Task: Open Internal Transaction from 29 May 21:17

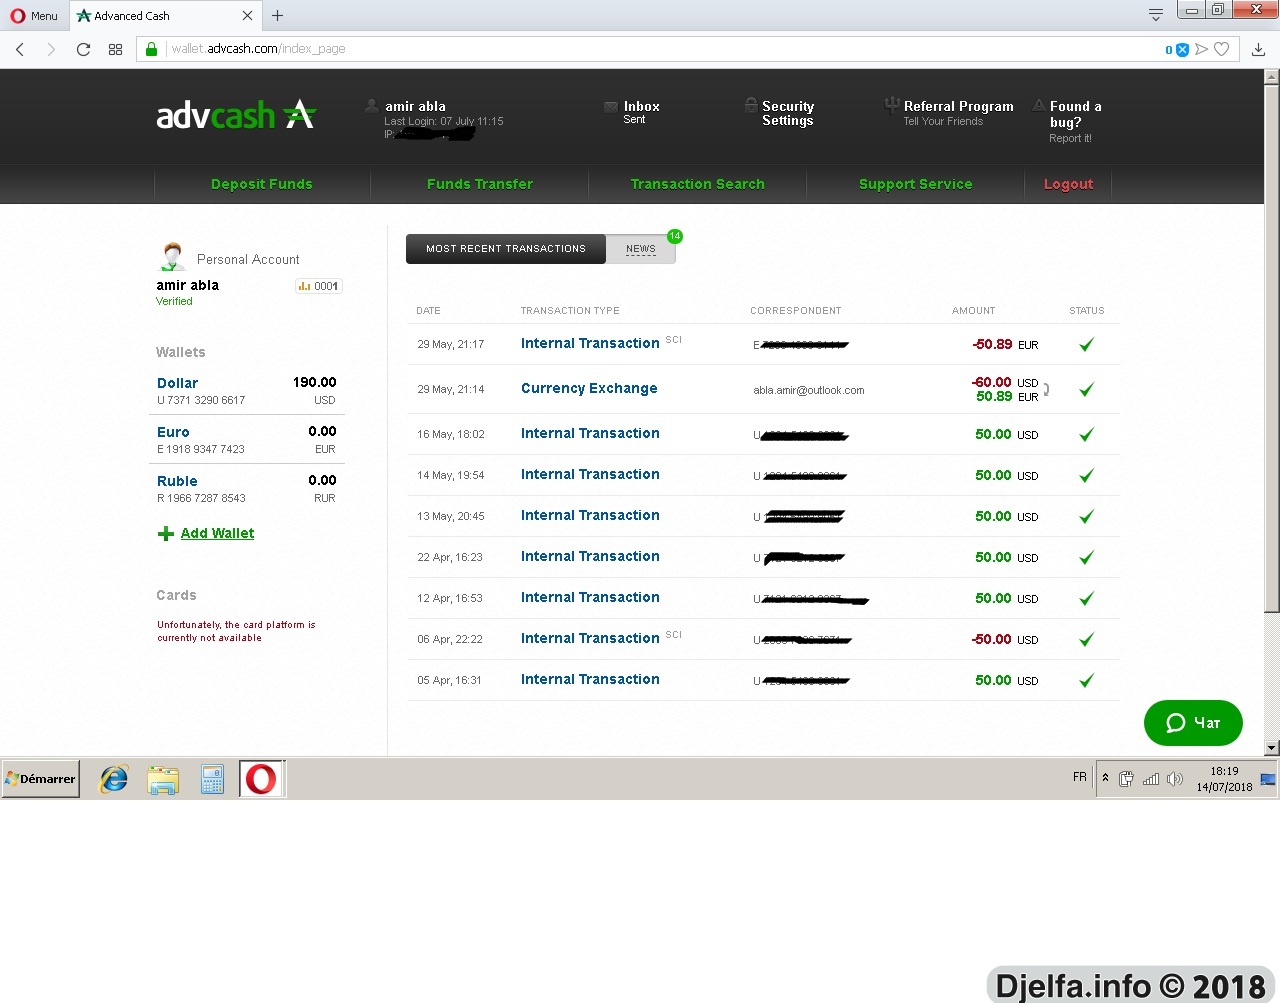Action: [x=590, y=343]
